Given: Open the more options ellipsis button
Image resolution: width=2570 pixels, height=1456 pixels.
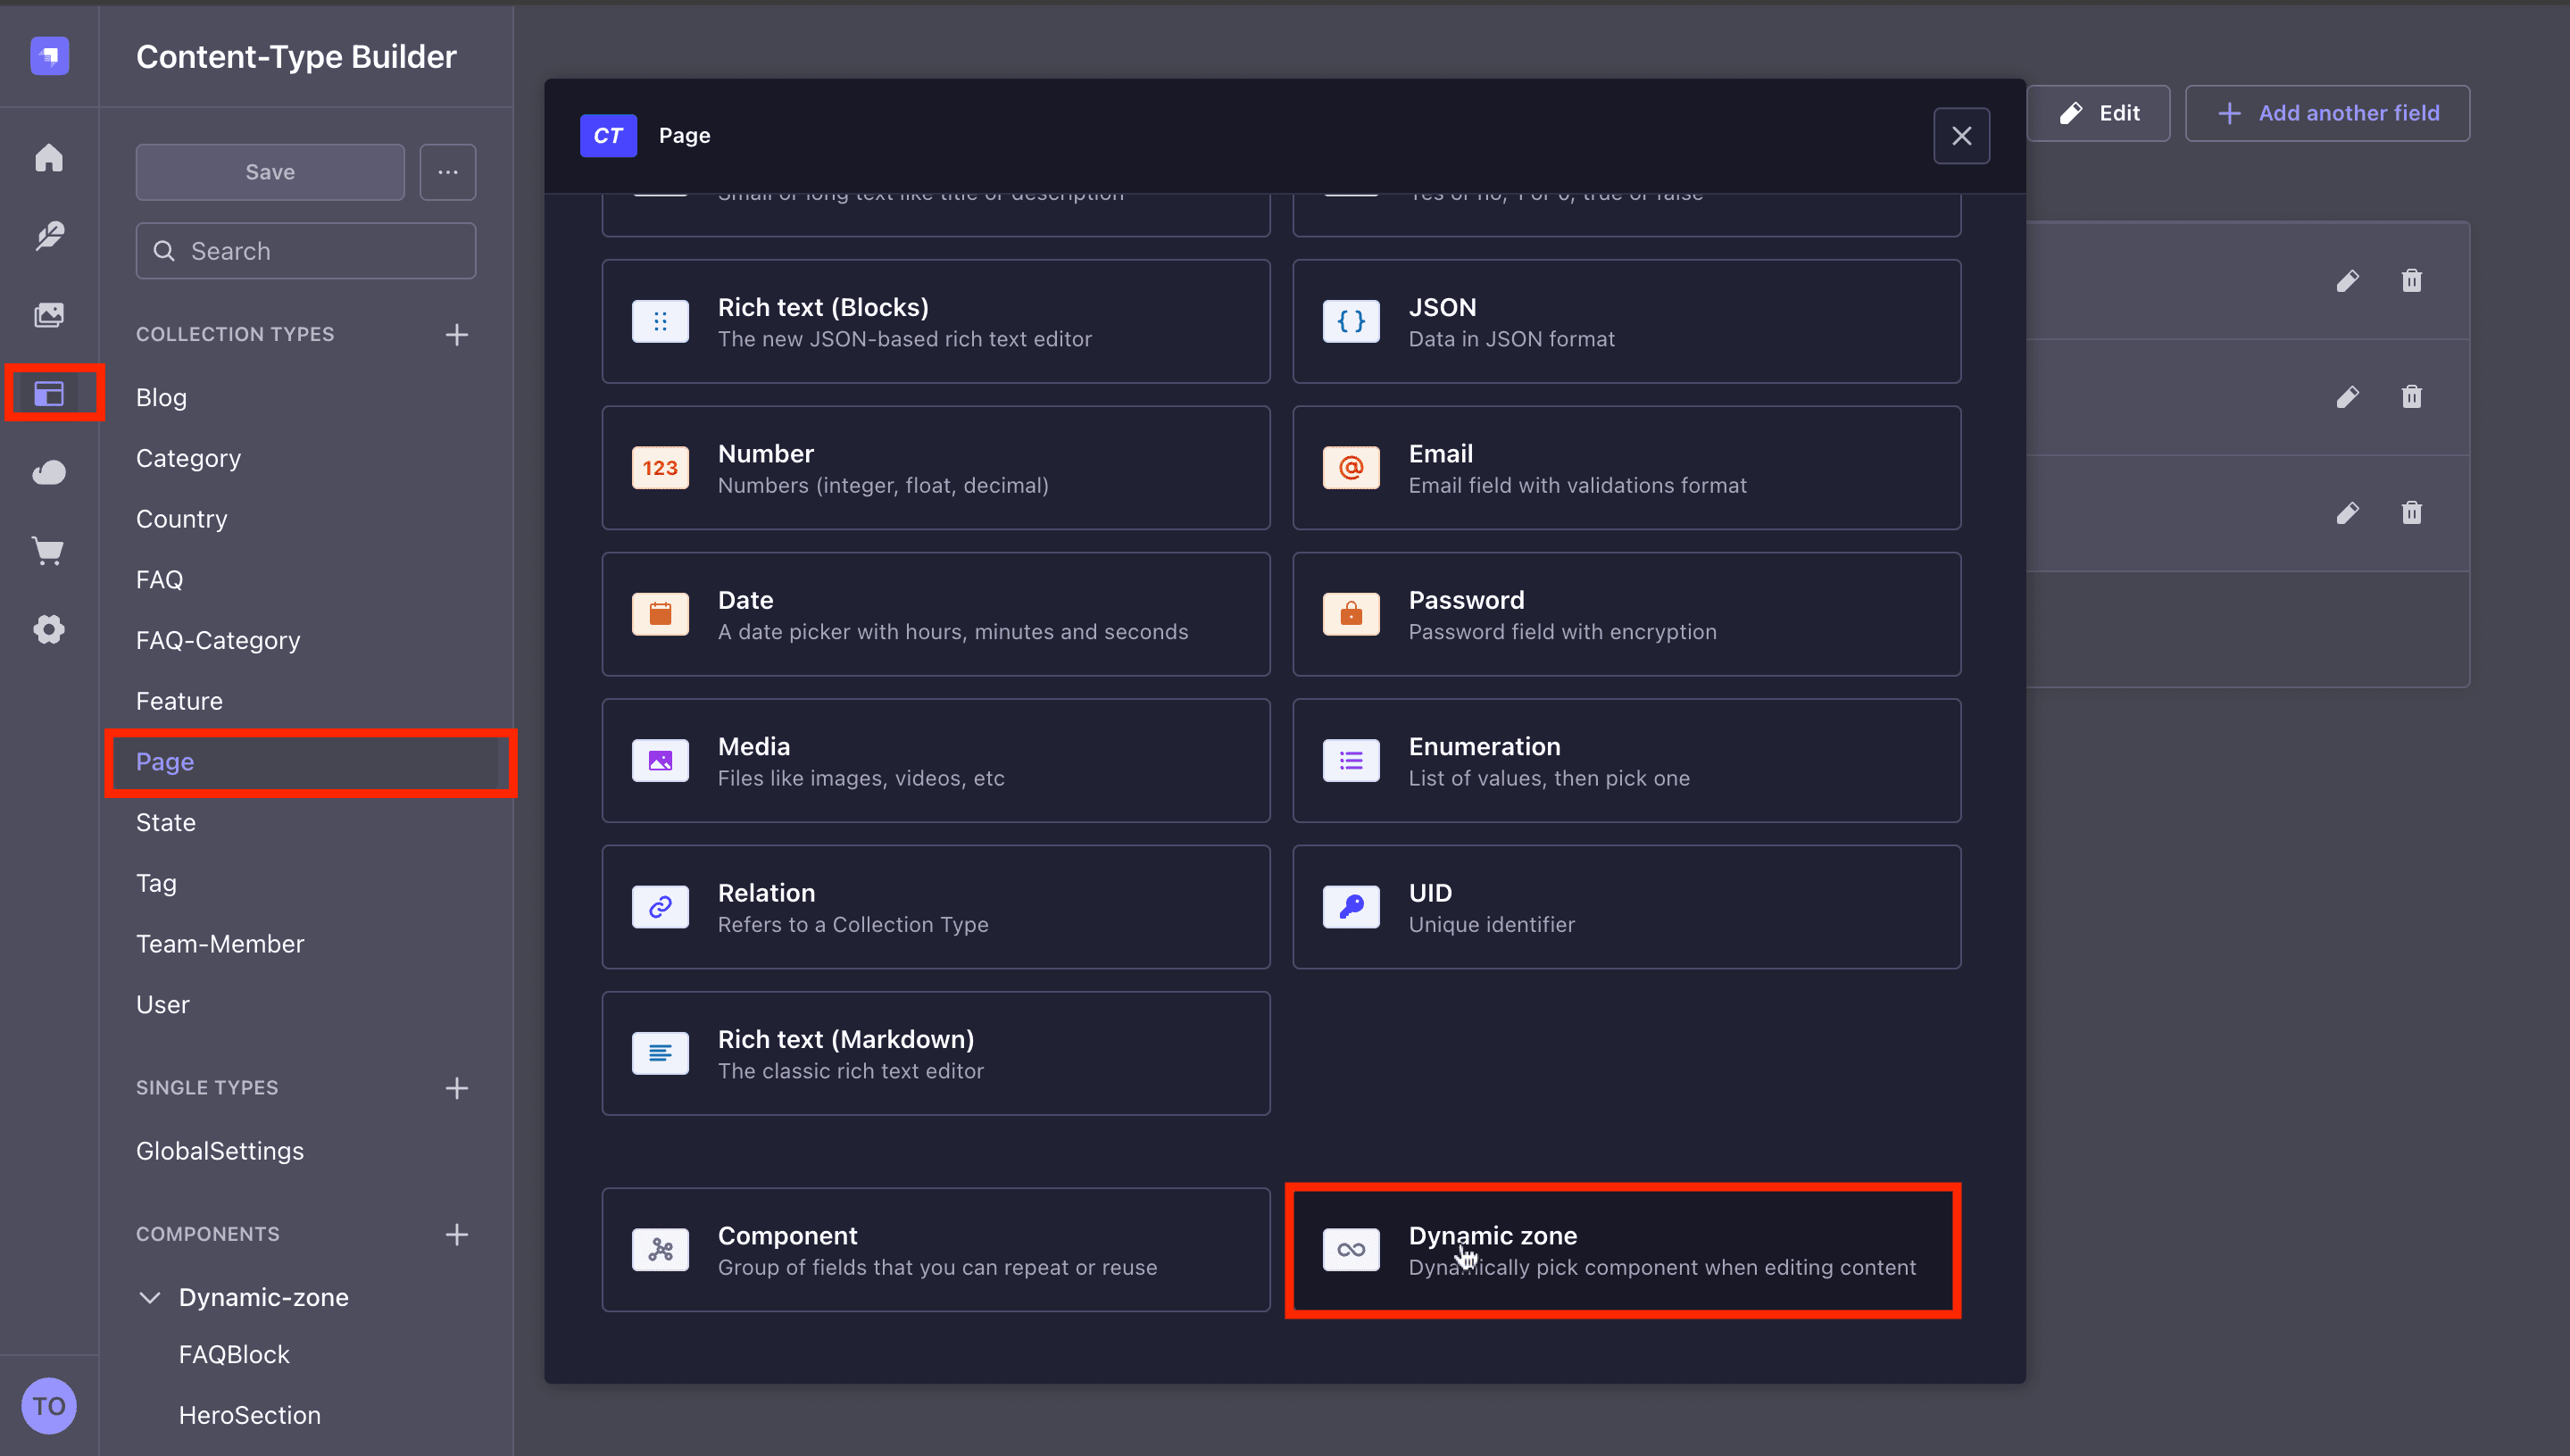Looking at the screenshot, I should (448, 172).
